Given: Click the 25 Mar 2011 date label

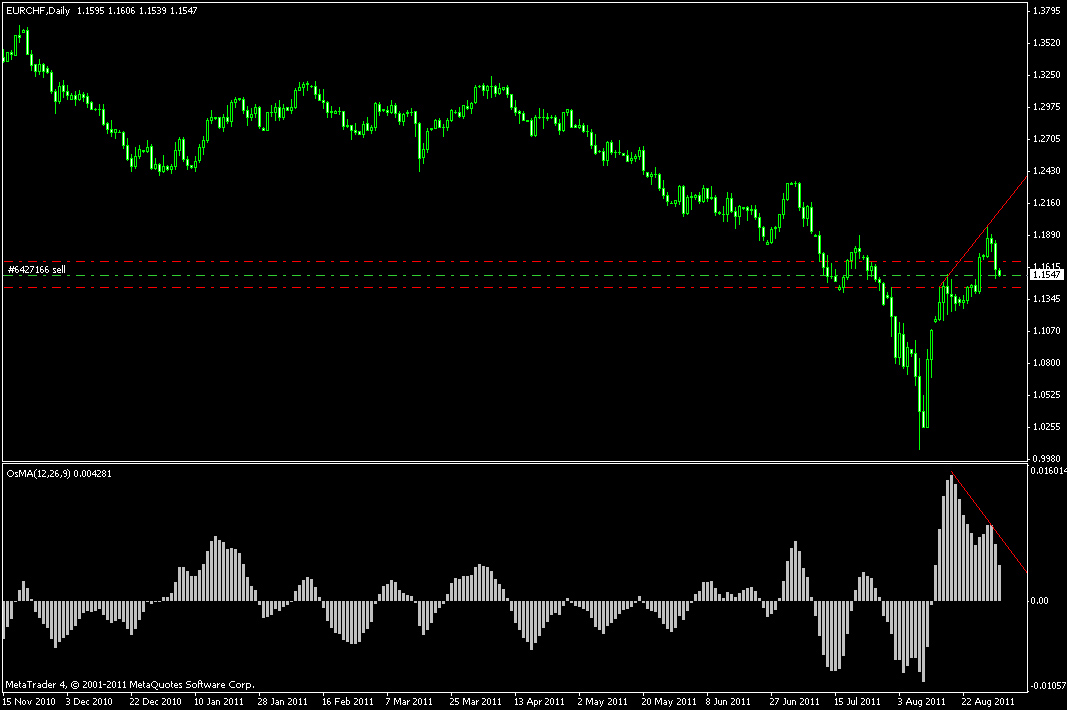Looking at the screenshot, I should click(475, 701).
